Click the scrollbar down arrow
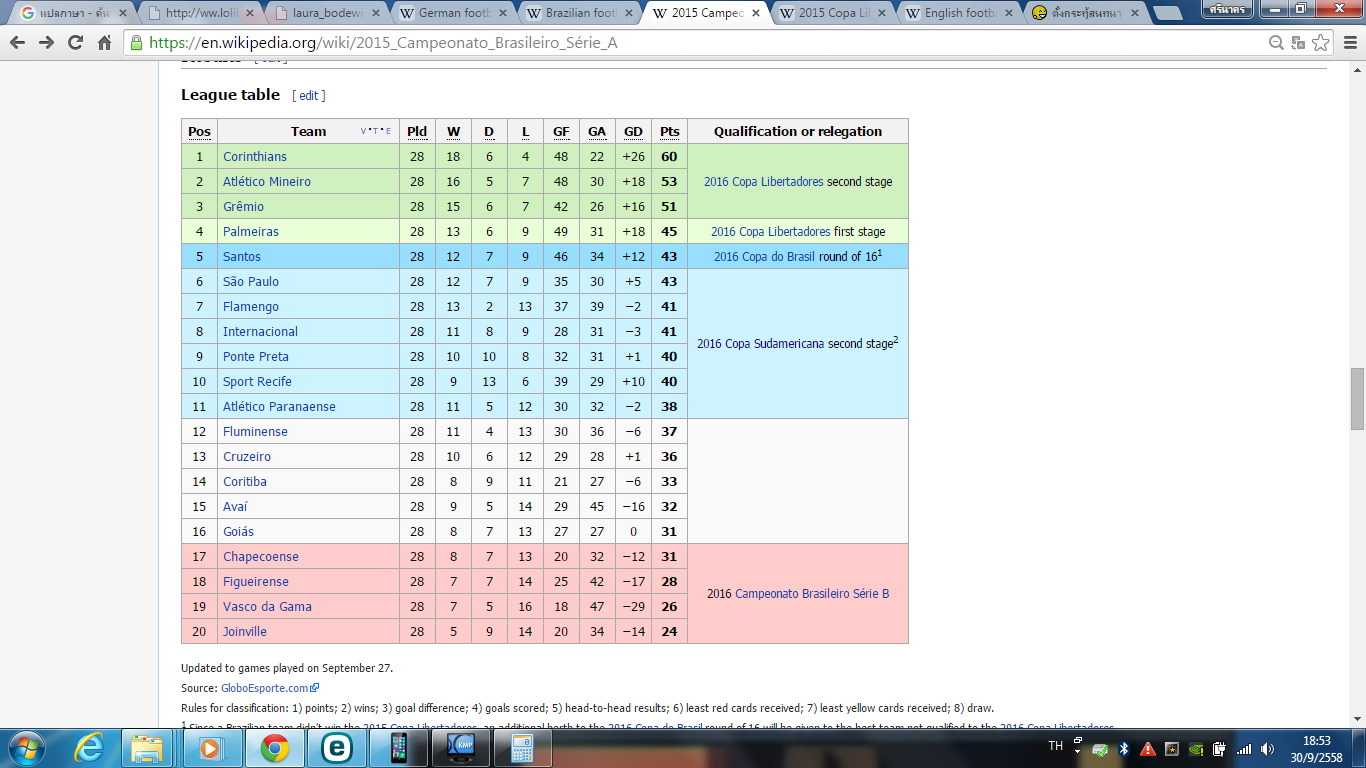This screenshot has width=1366, height=768. pos(1357,720)
